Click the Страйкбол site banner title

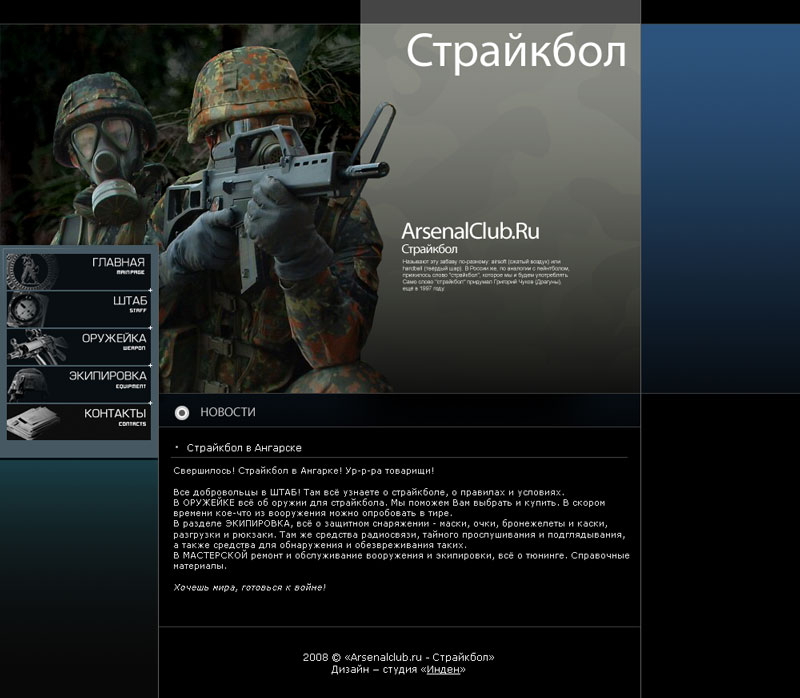tap(517, 50)
